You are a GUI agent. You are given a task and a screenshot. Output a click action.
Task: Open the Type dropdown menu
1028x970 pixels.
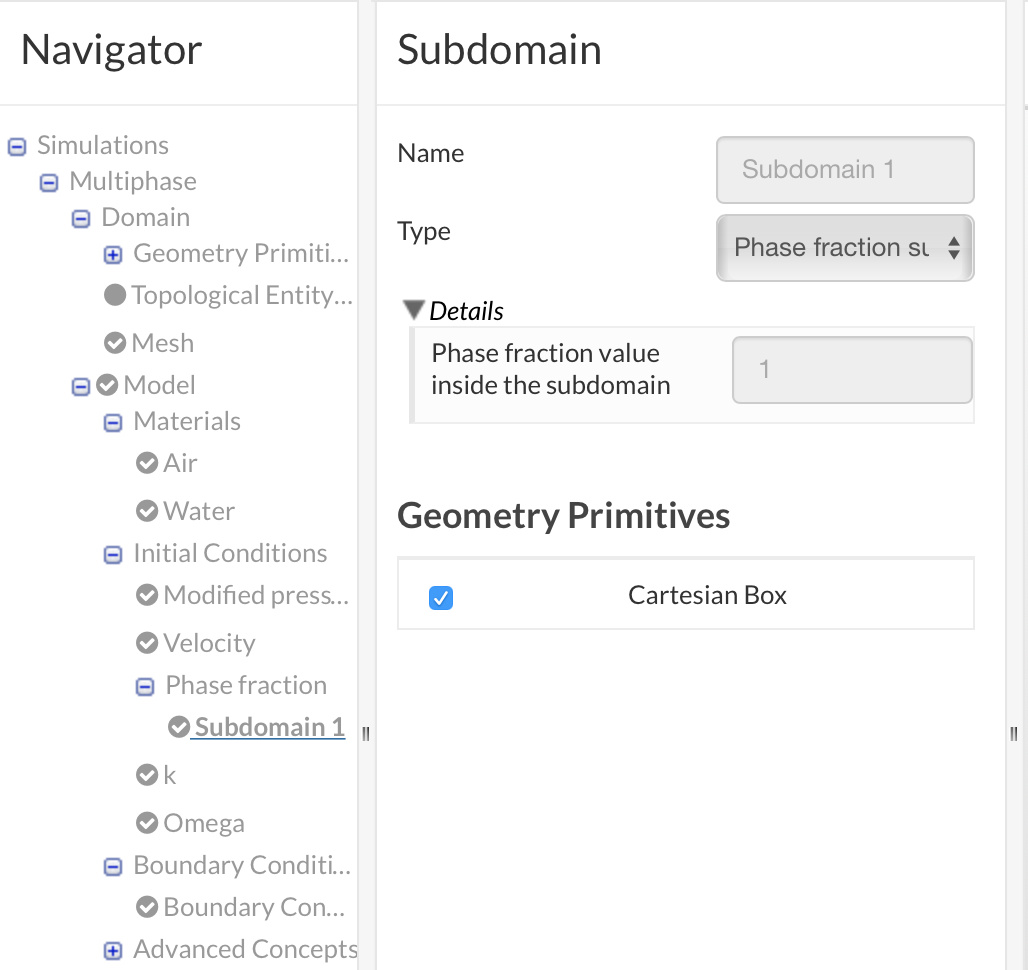pos(845,247)
